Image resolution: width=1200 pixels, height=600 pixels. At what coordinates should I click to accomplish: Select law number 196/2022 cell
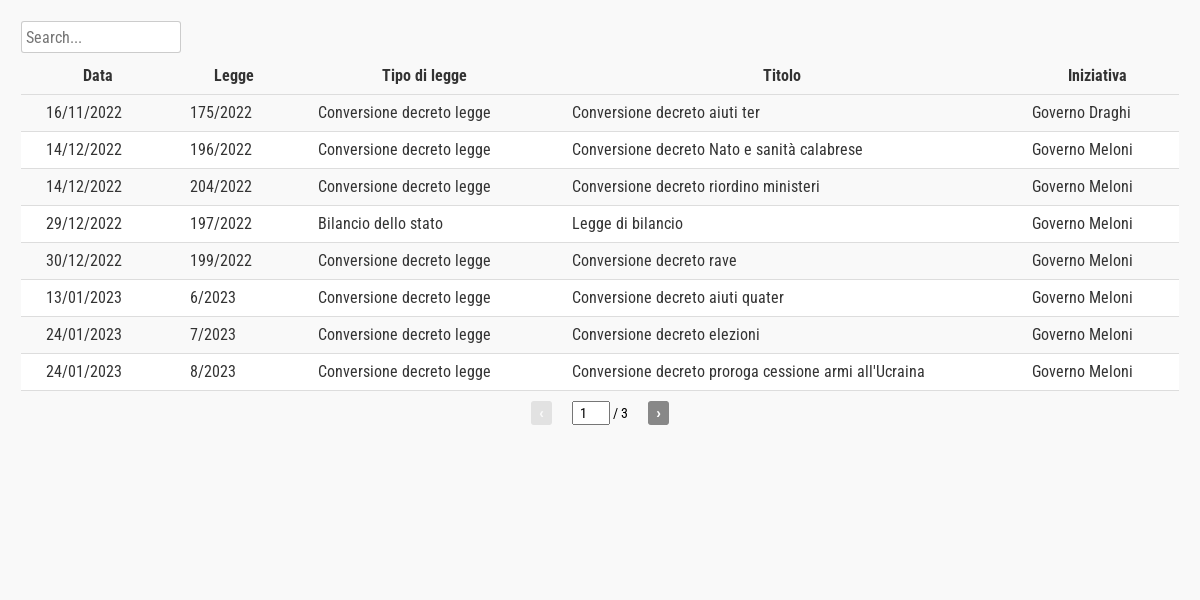pos(221,150)
